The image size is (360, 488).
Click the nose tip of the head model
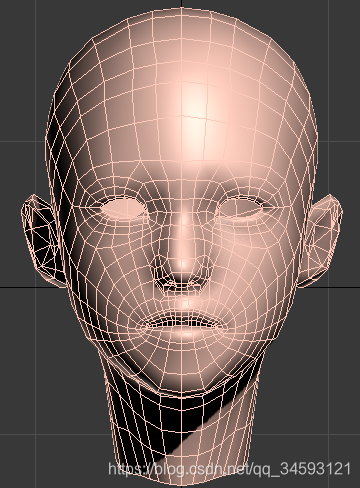182,265
